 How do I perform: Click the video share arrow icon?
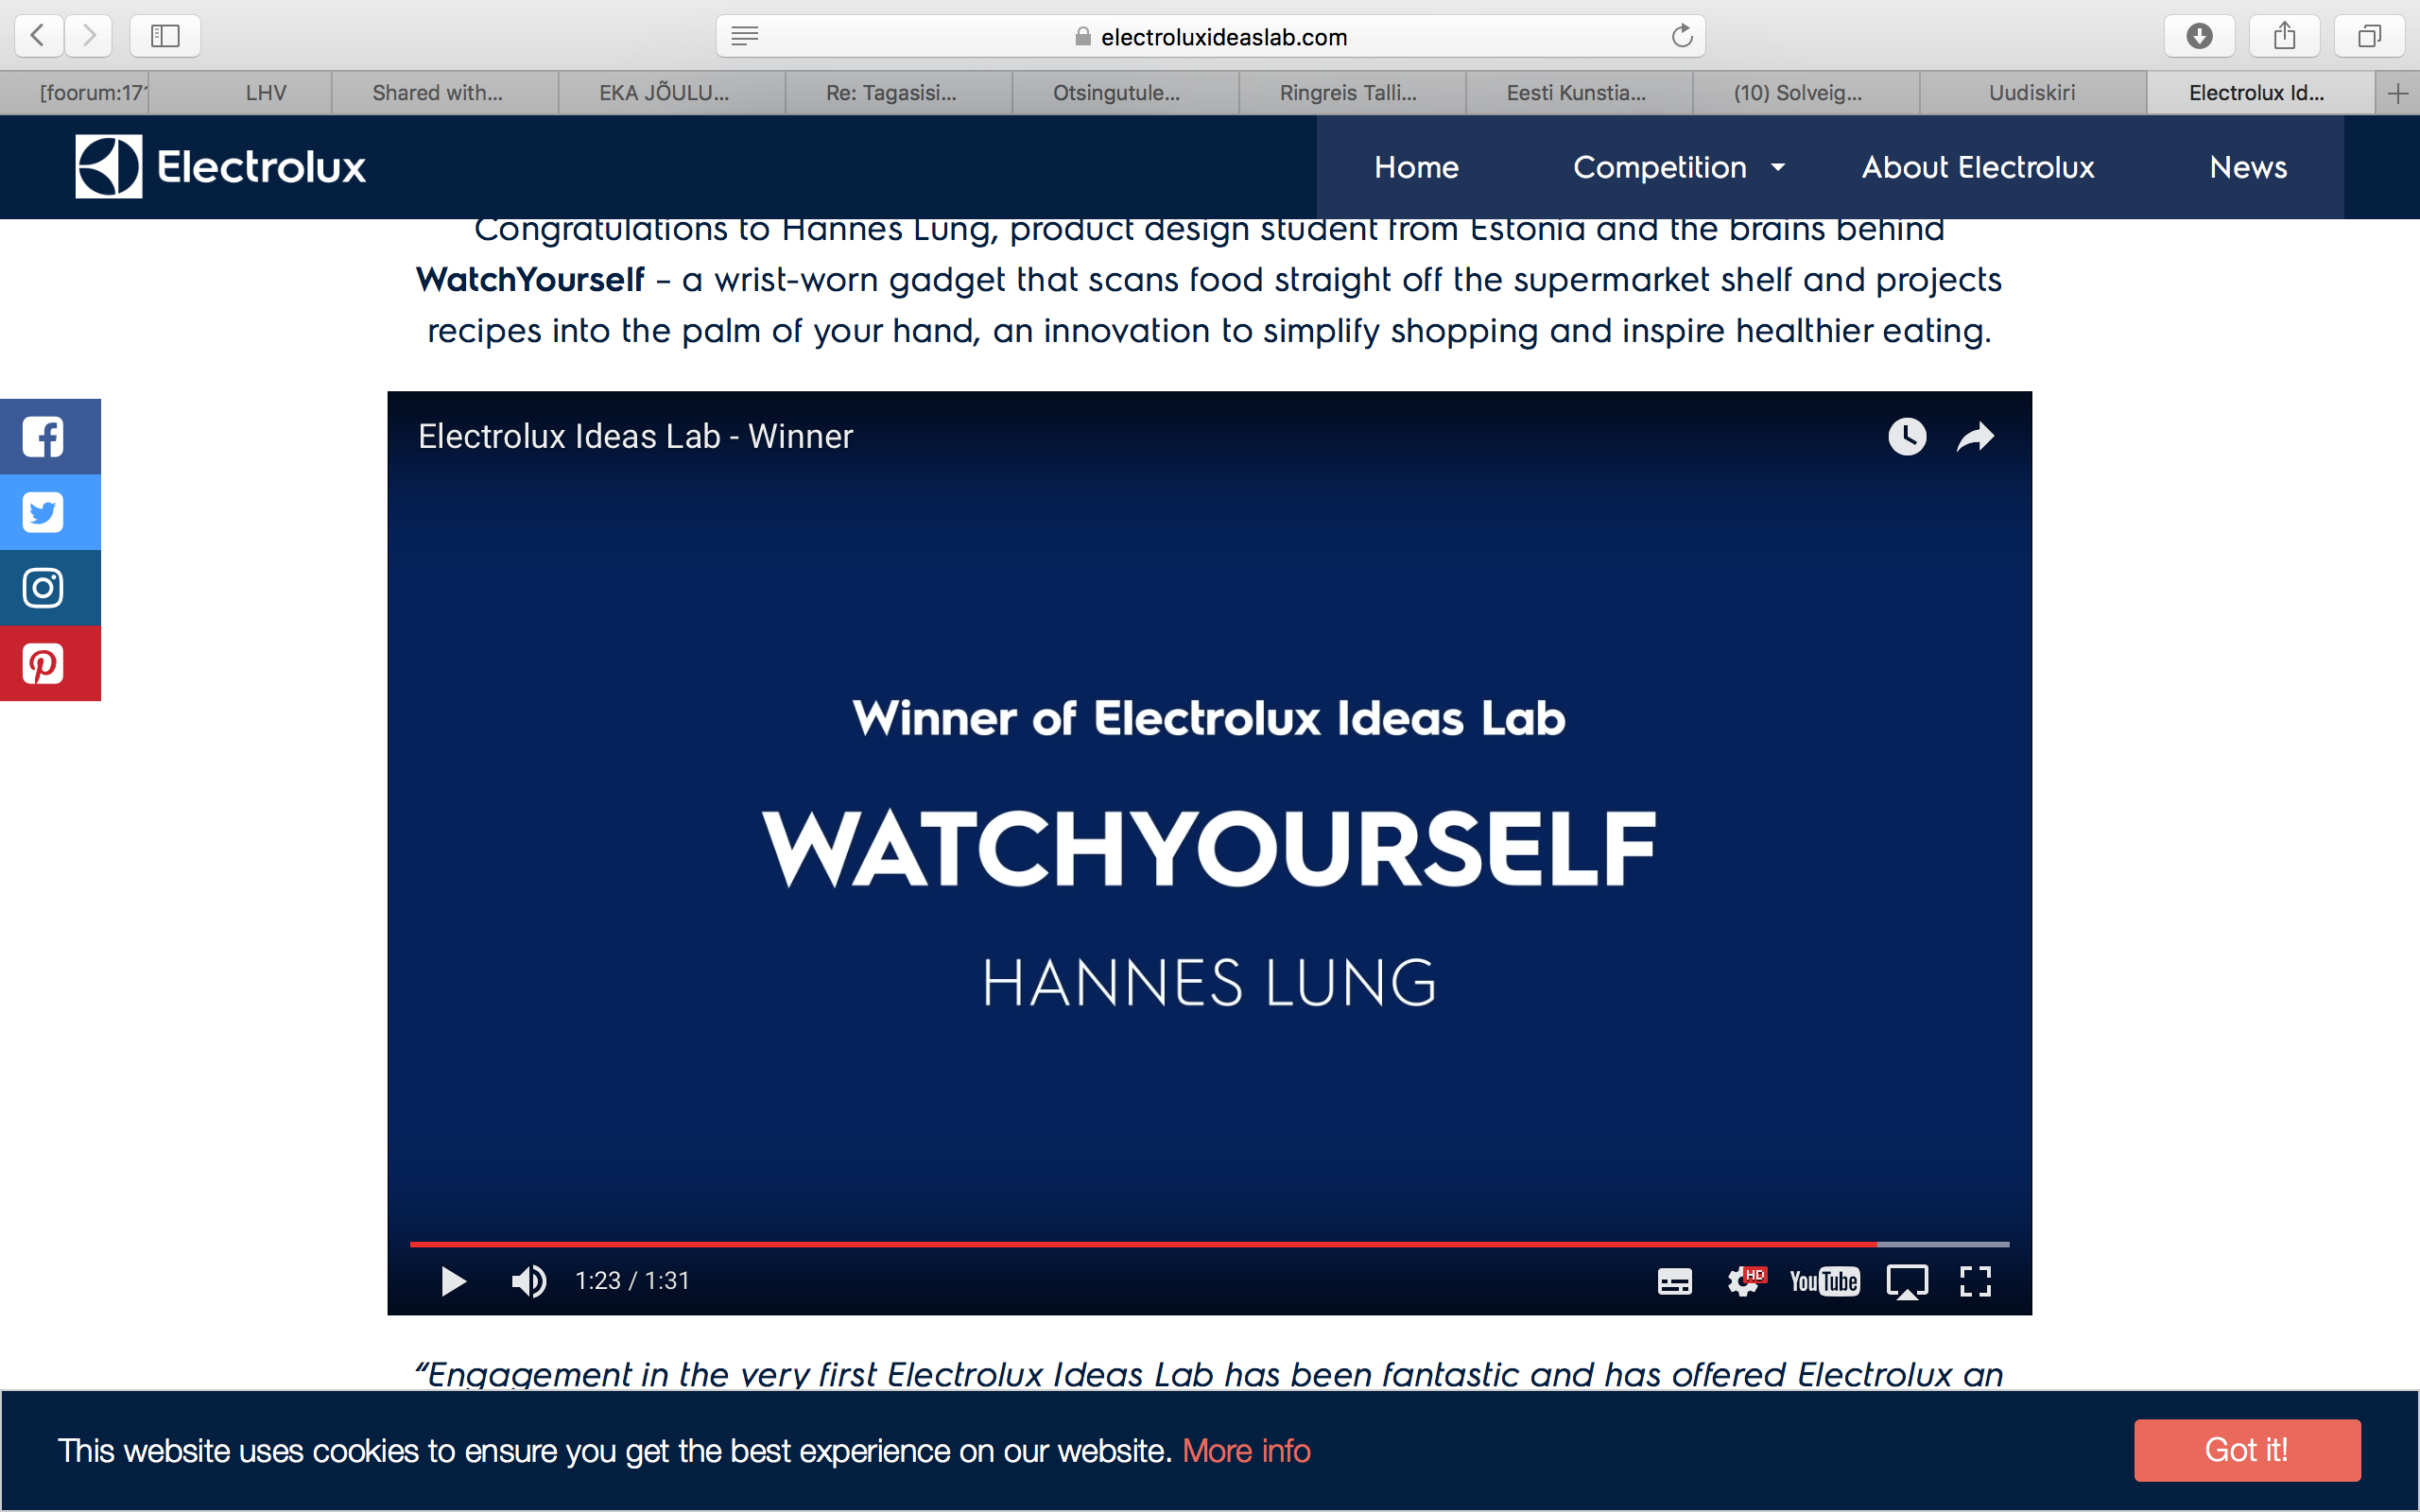1975,437
